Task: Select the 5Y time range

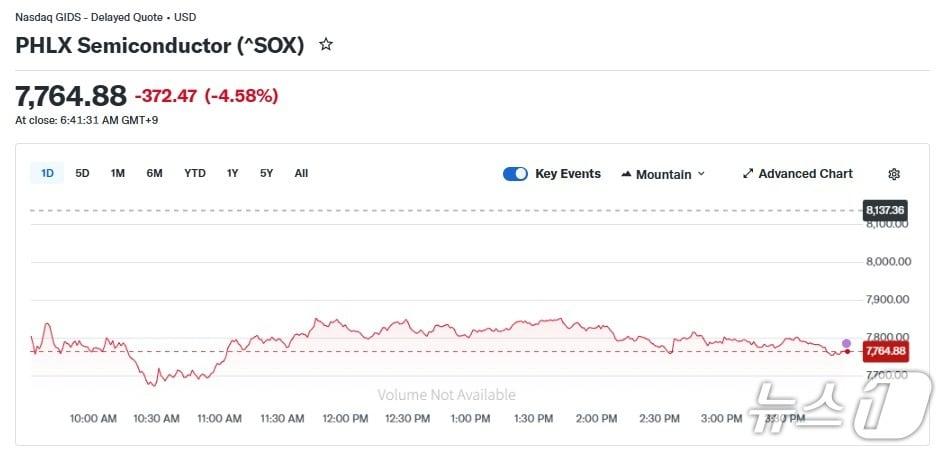Action: [267, 173]
